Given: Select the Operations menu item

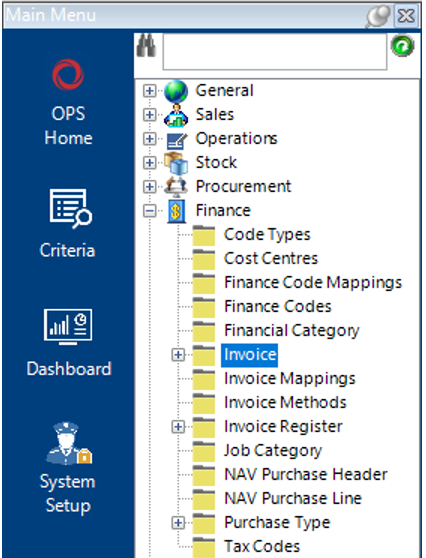Looking at the screenshot, I should point(236,138).
